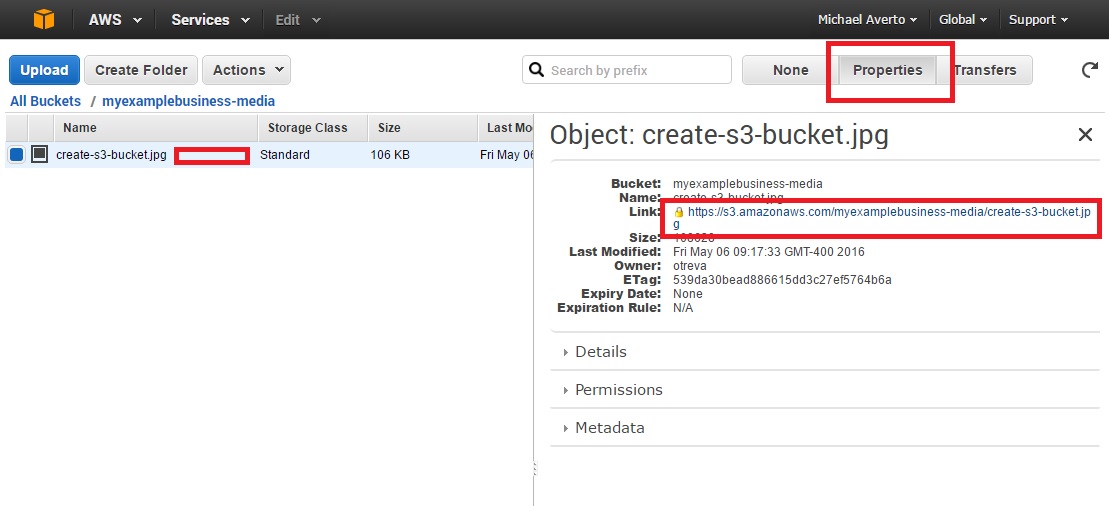Click the Create Folder button
Screen dimensions: 1109x506
pos(141,70)
